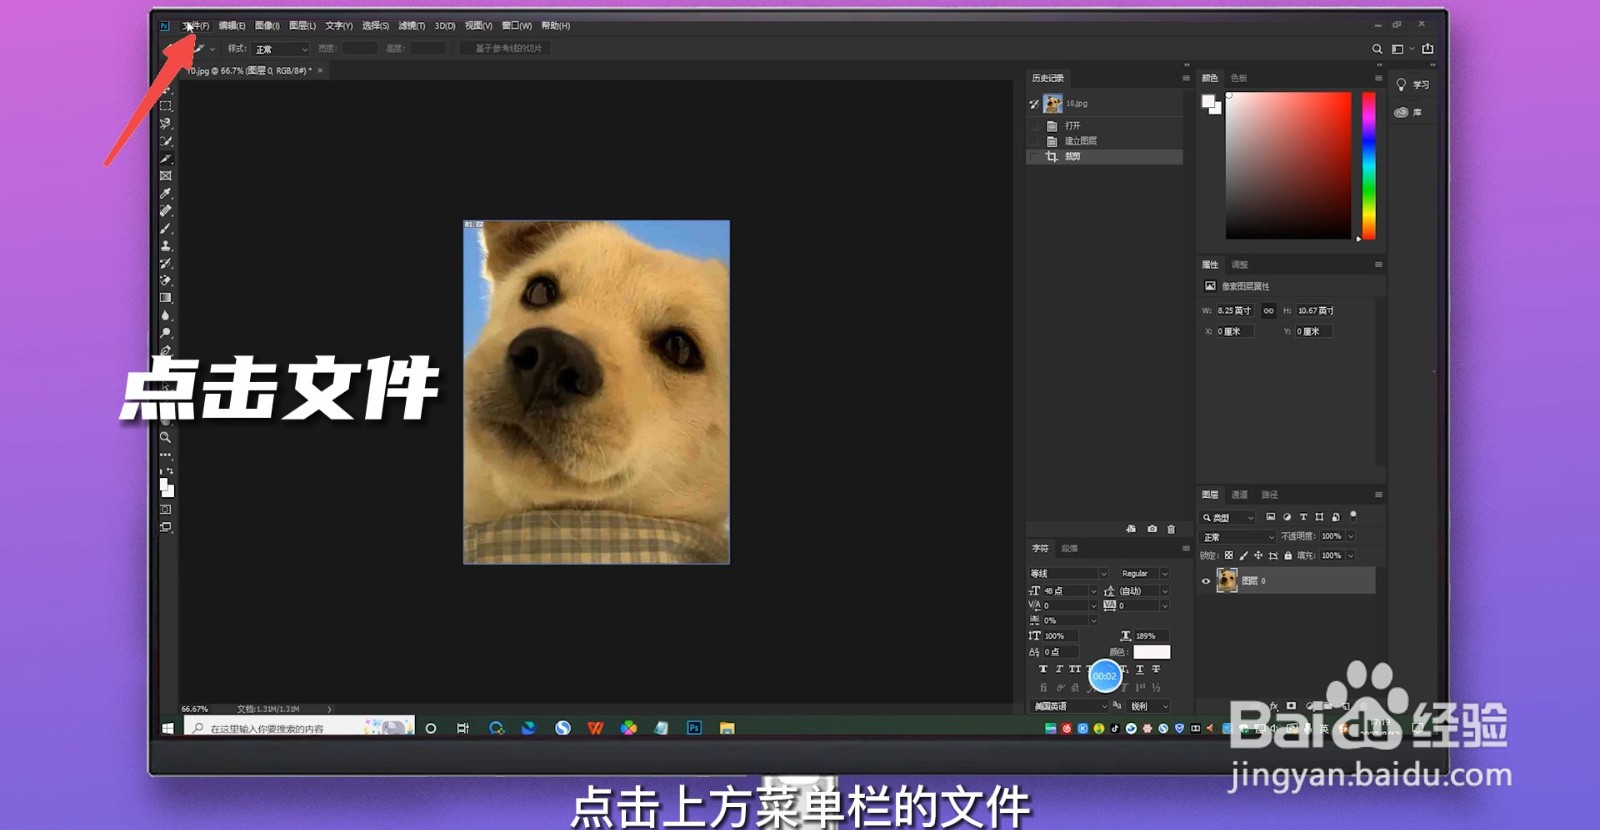Click the Windows Start button

pos(168,728)
